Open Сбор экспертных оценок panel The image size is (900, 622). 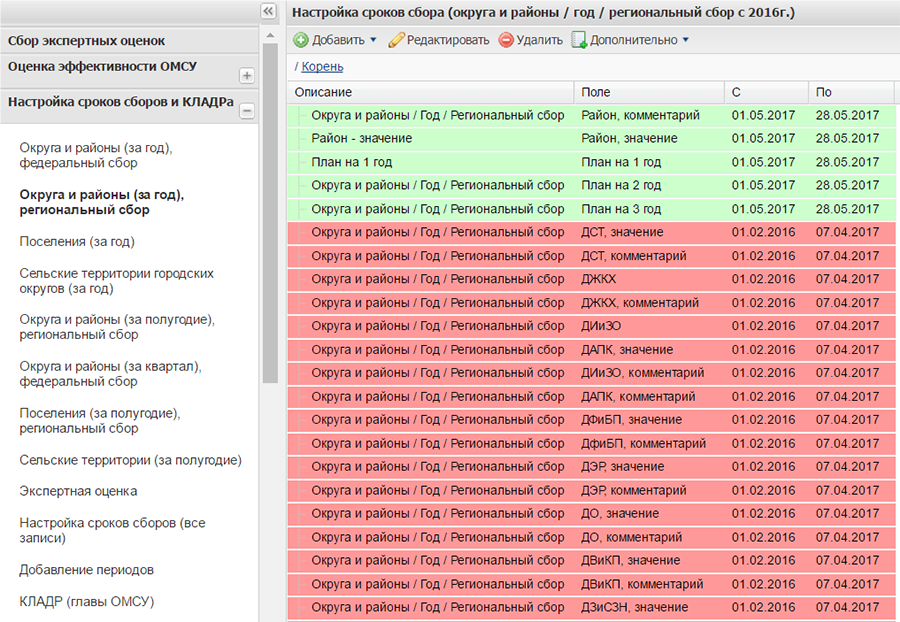point(87,41)
